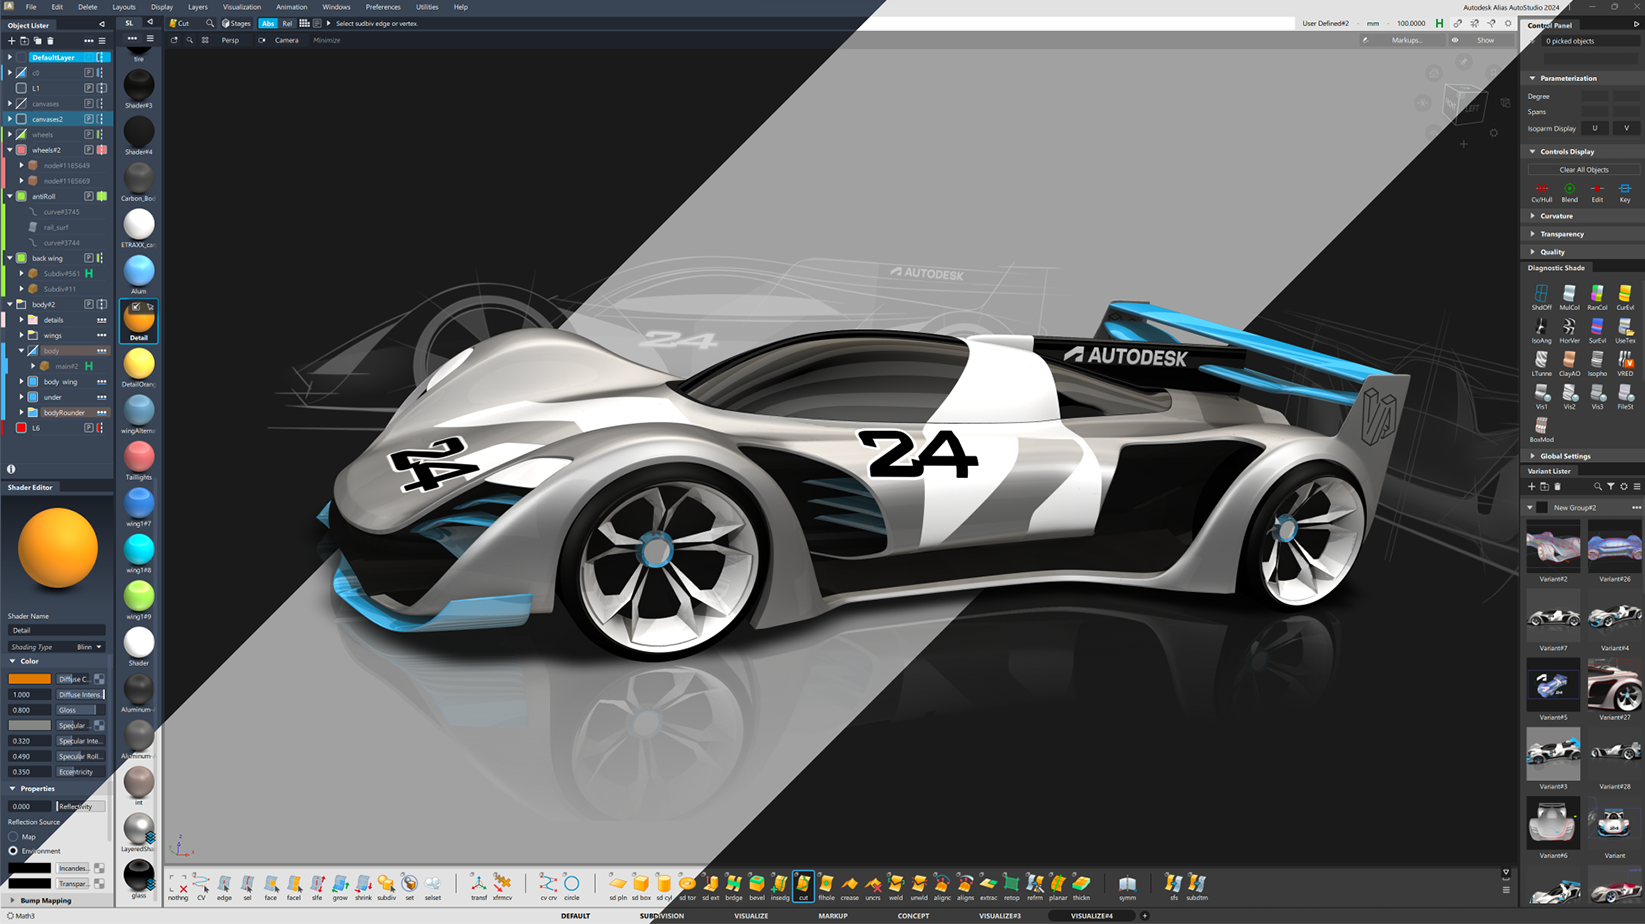The width and height of the screenshot is (1645, 924).
Task: Click the grow selection tool
Action: click(340, 886)
